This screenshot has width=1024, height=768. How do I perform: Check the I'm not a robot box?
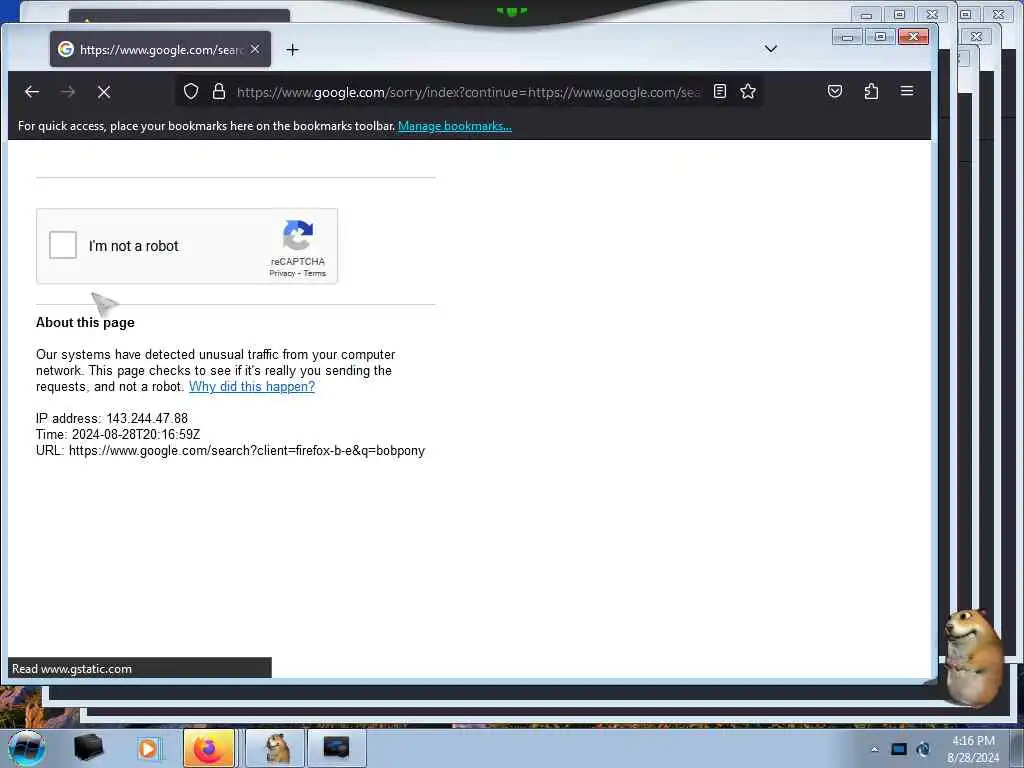(63, 245)
